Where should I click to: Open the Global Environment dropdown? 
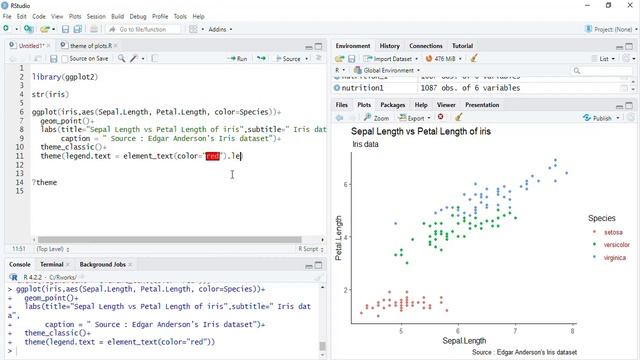387,70
